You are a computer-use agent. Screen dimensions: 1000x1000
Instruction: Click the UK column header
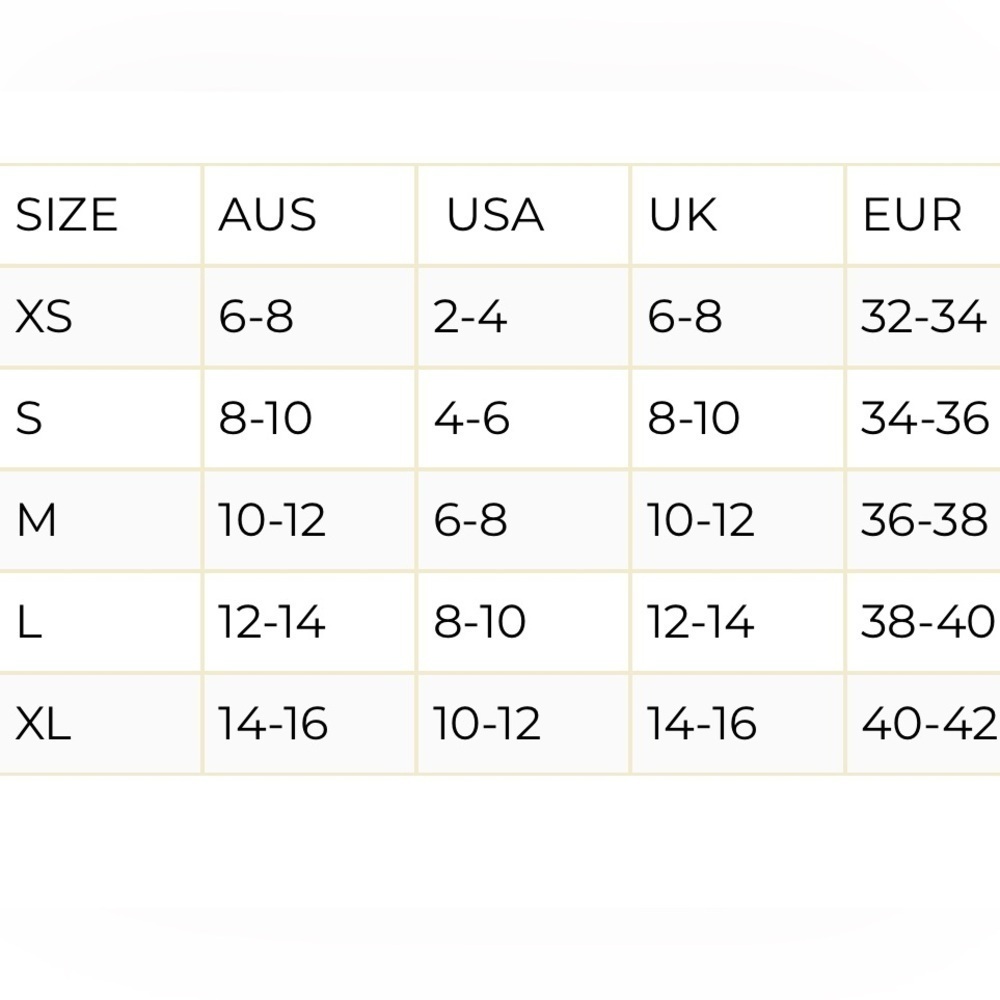pos(682,215)
